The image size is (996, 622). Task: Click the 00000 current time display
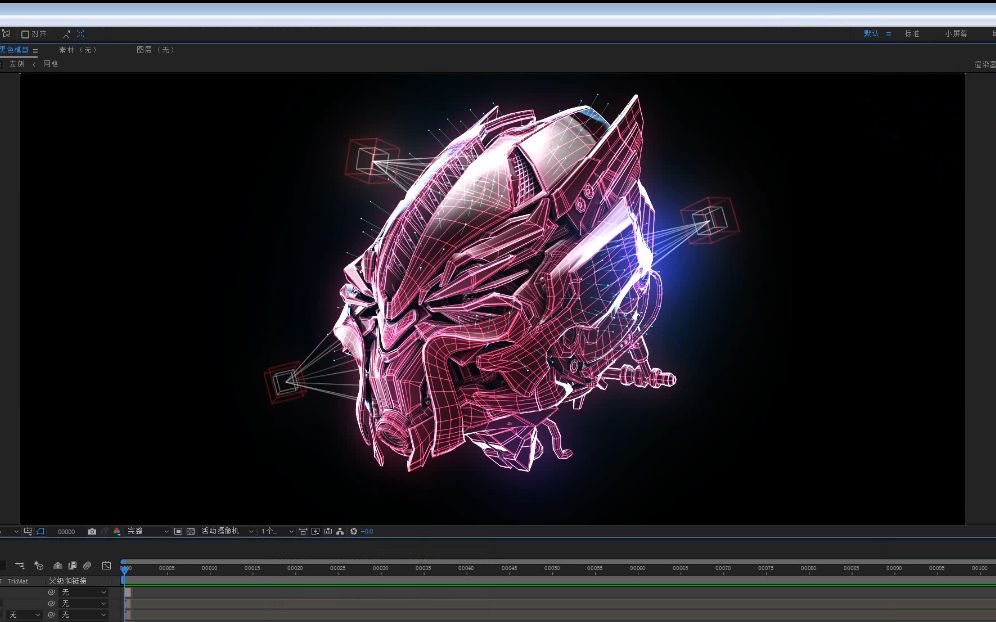coord(66,531)
